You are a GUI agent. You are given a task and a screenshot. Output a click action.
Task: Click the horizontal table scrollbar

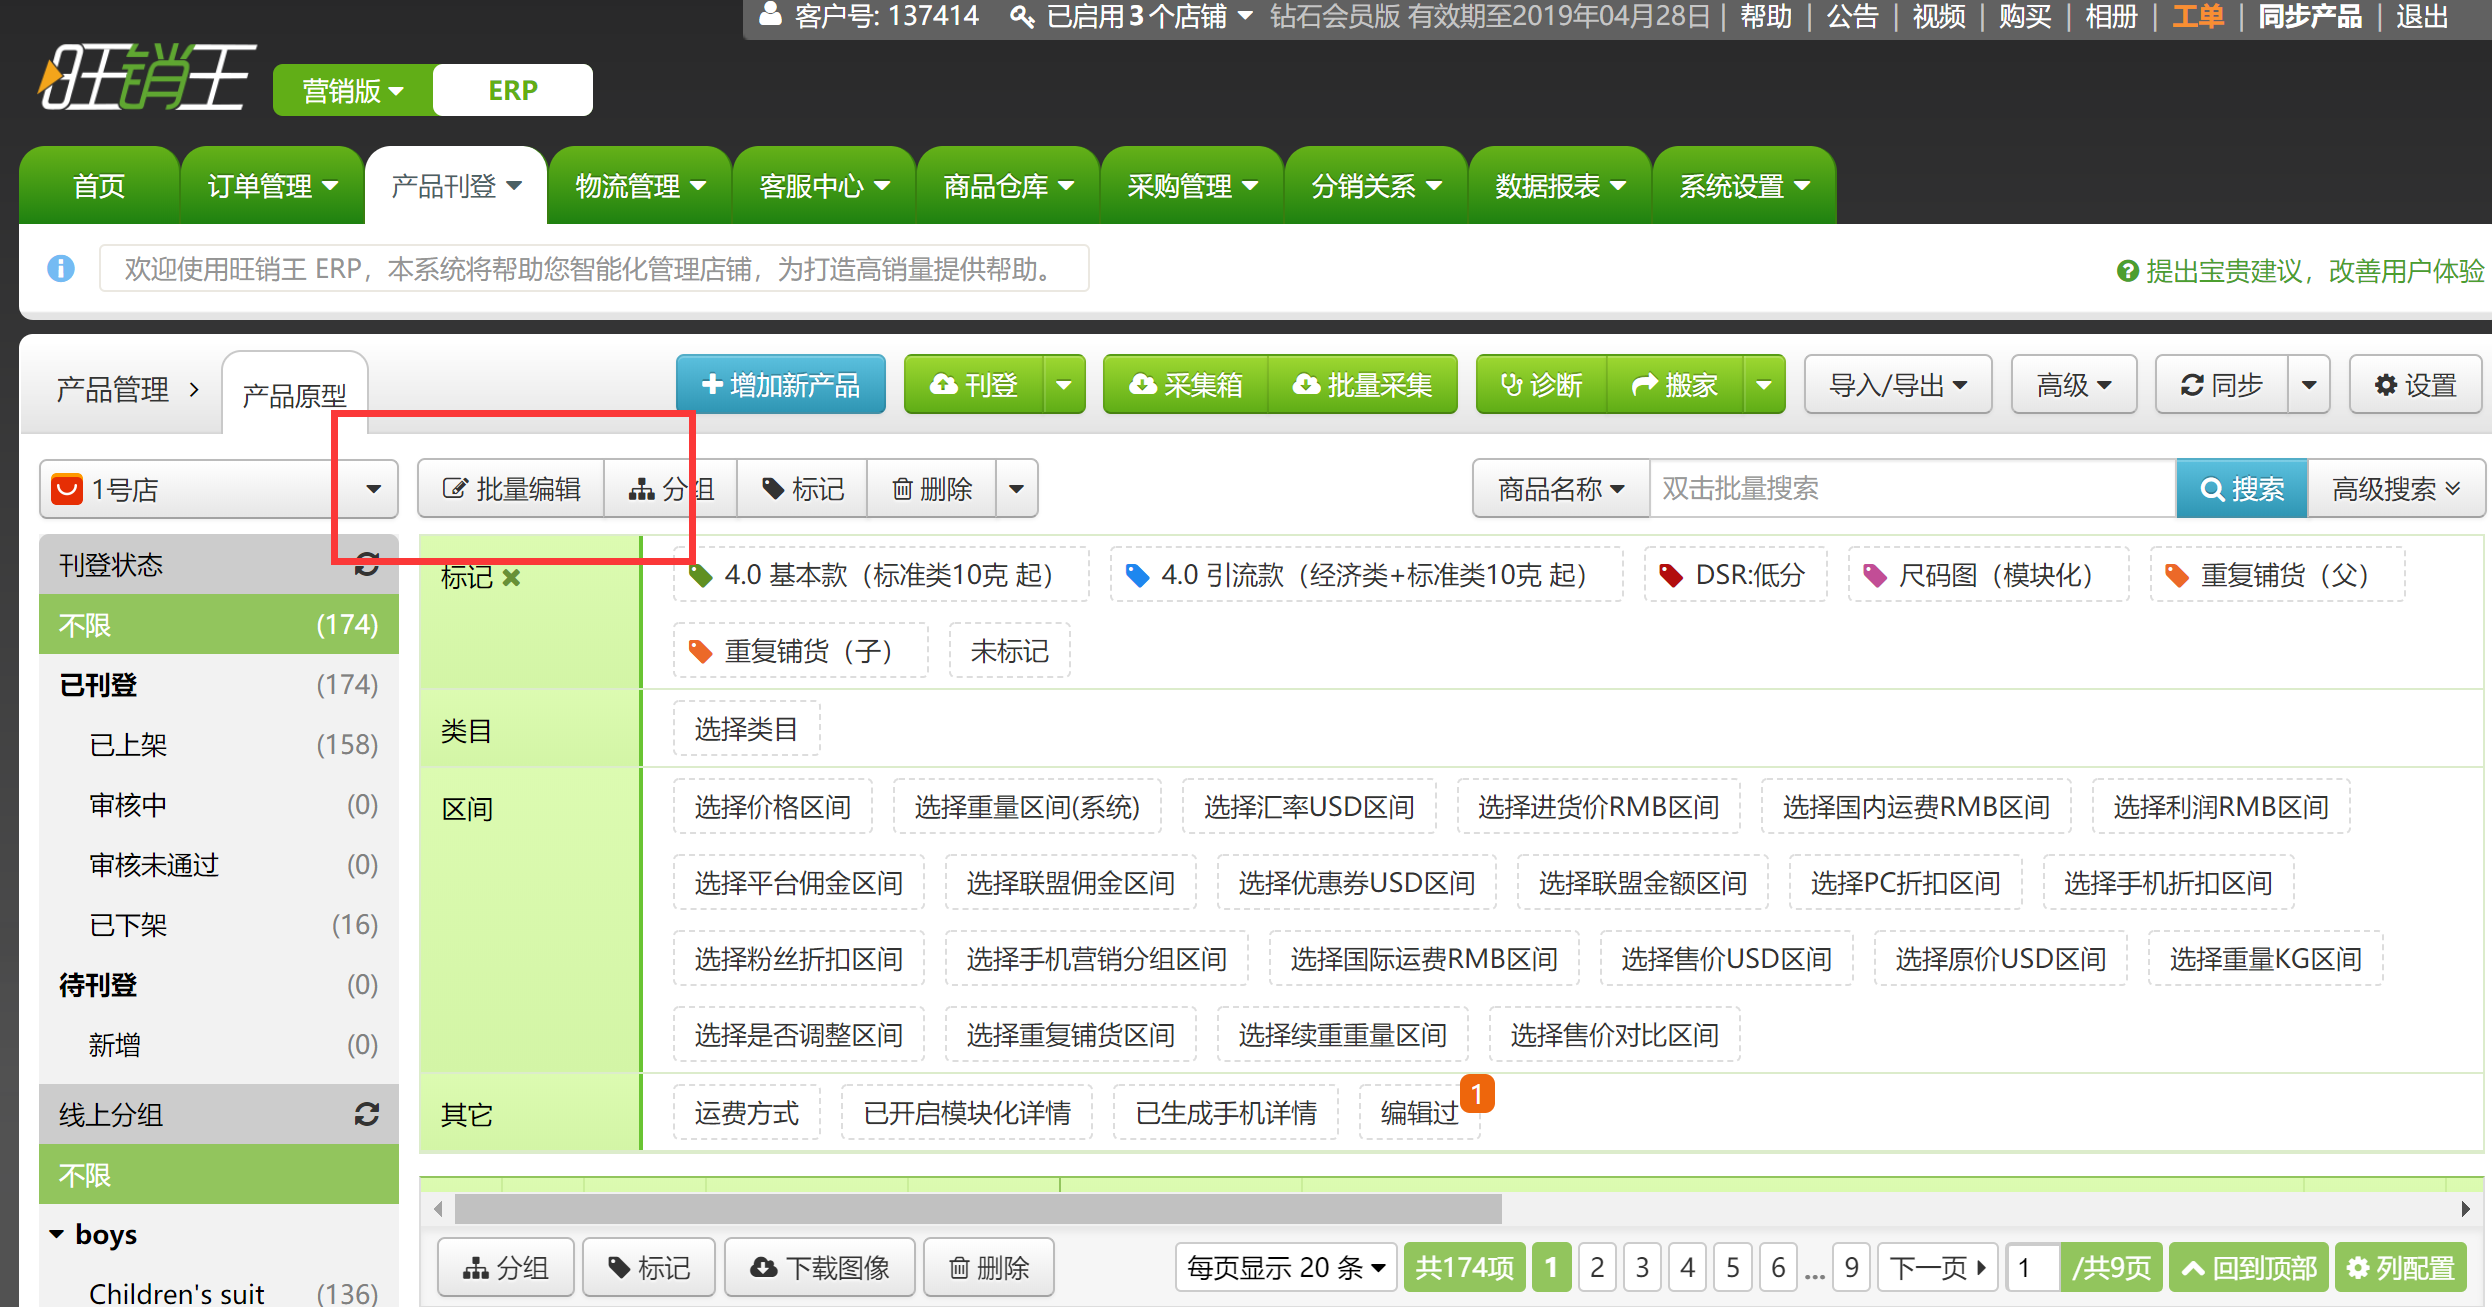coord(978,1209)
